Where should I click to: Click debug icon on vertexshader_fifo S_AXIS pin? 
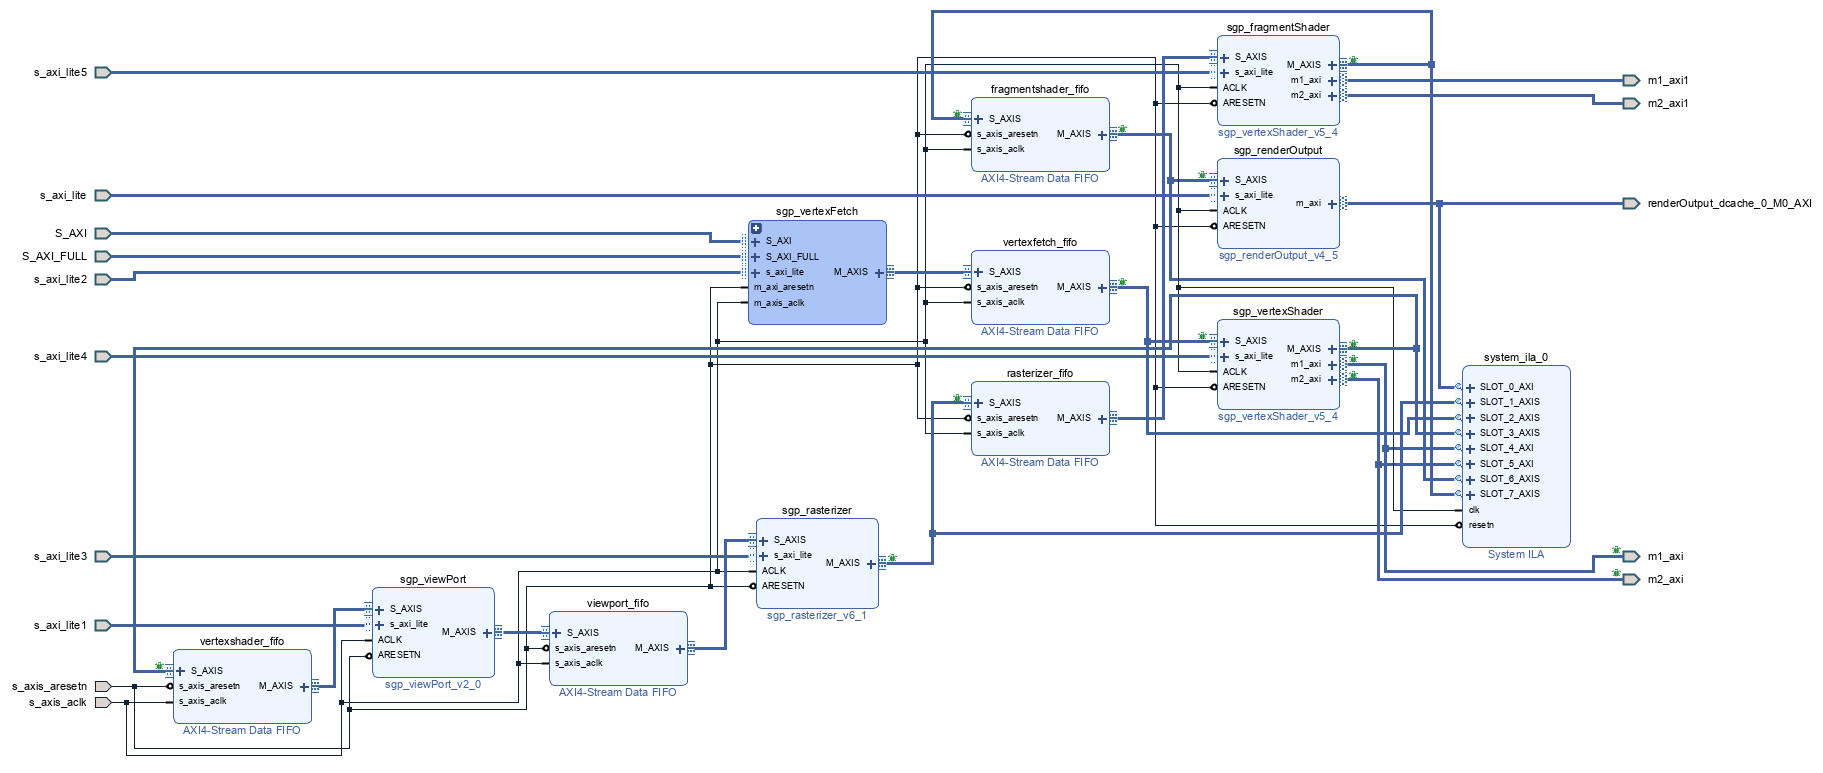159,666
